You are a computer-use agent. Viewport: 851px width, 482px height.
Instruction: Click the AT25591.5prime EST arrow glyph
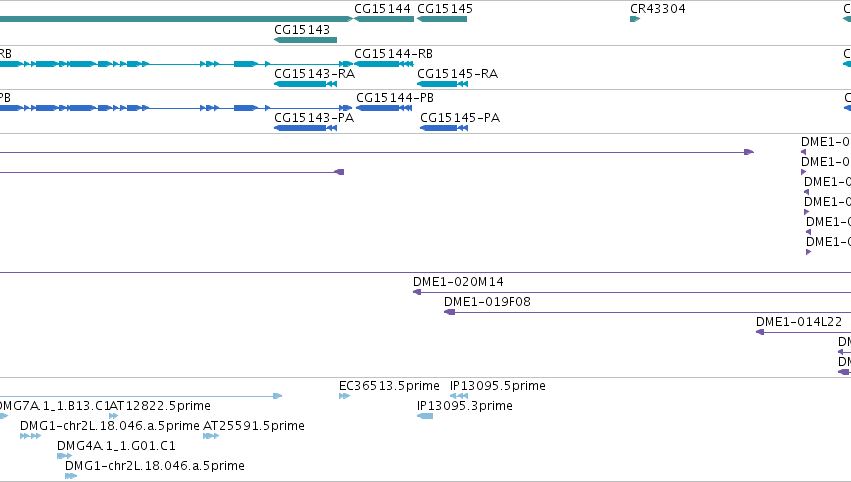[x=211, y=436]
